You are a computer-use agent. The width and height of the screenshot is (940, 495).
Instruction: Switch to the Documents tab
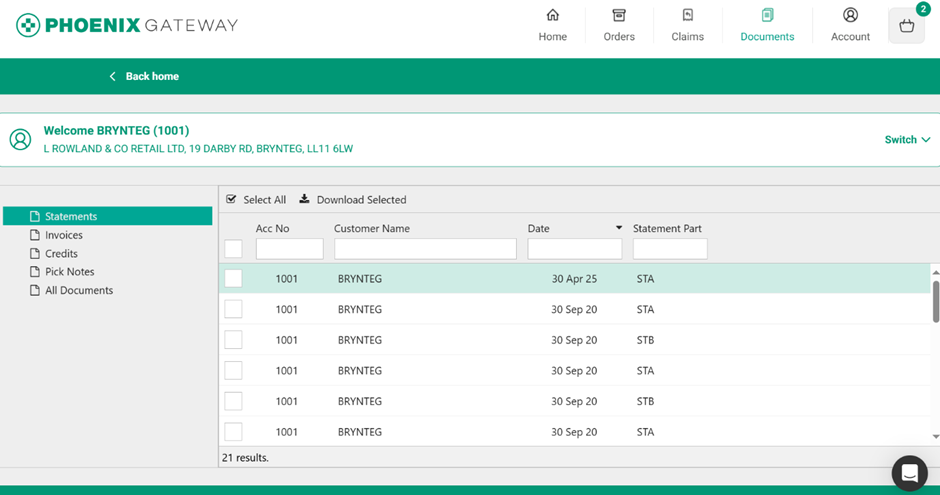767,25
